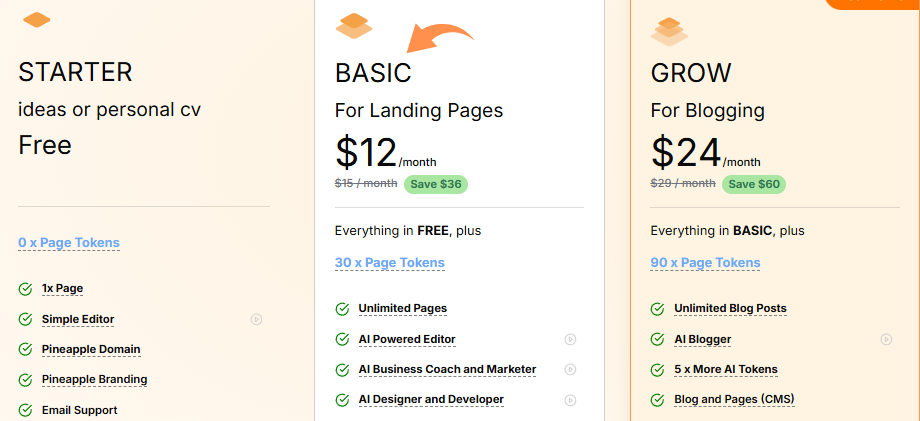Click the 5 x More AI Tokens feature
920x421 pixels.
point(726,369)
